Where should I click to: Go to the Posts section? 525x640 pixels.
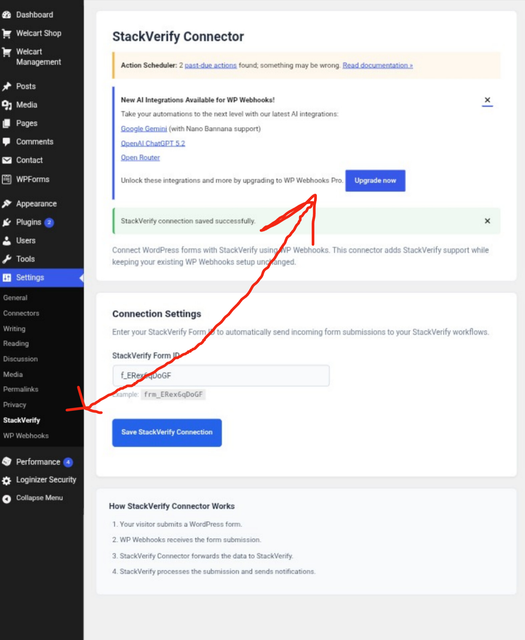pyautogui.click(x=26, y=87)
